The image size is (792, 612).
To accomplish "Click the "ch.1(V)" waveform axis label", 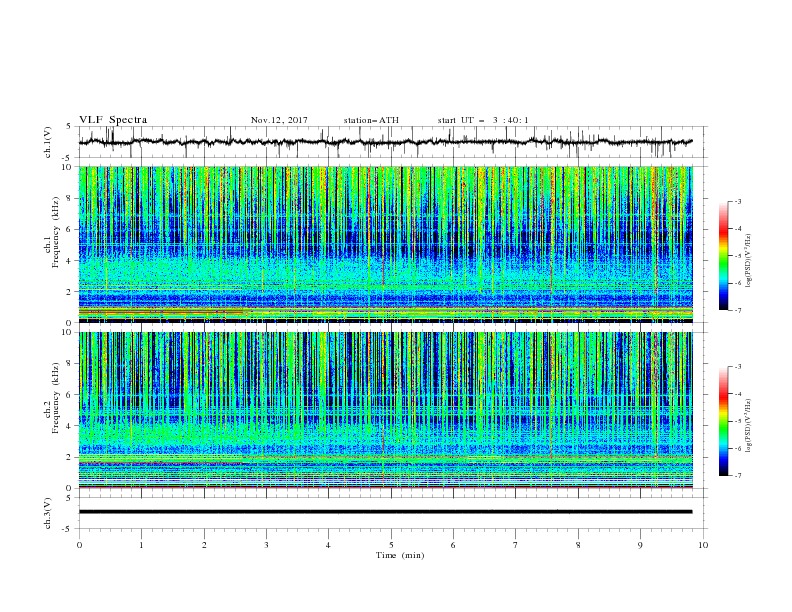I will point(48,142).
